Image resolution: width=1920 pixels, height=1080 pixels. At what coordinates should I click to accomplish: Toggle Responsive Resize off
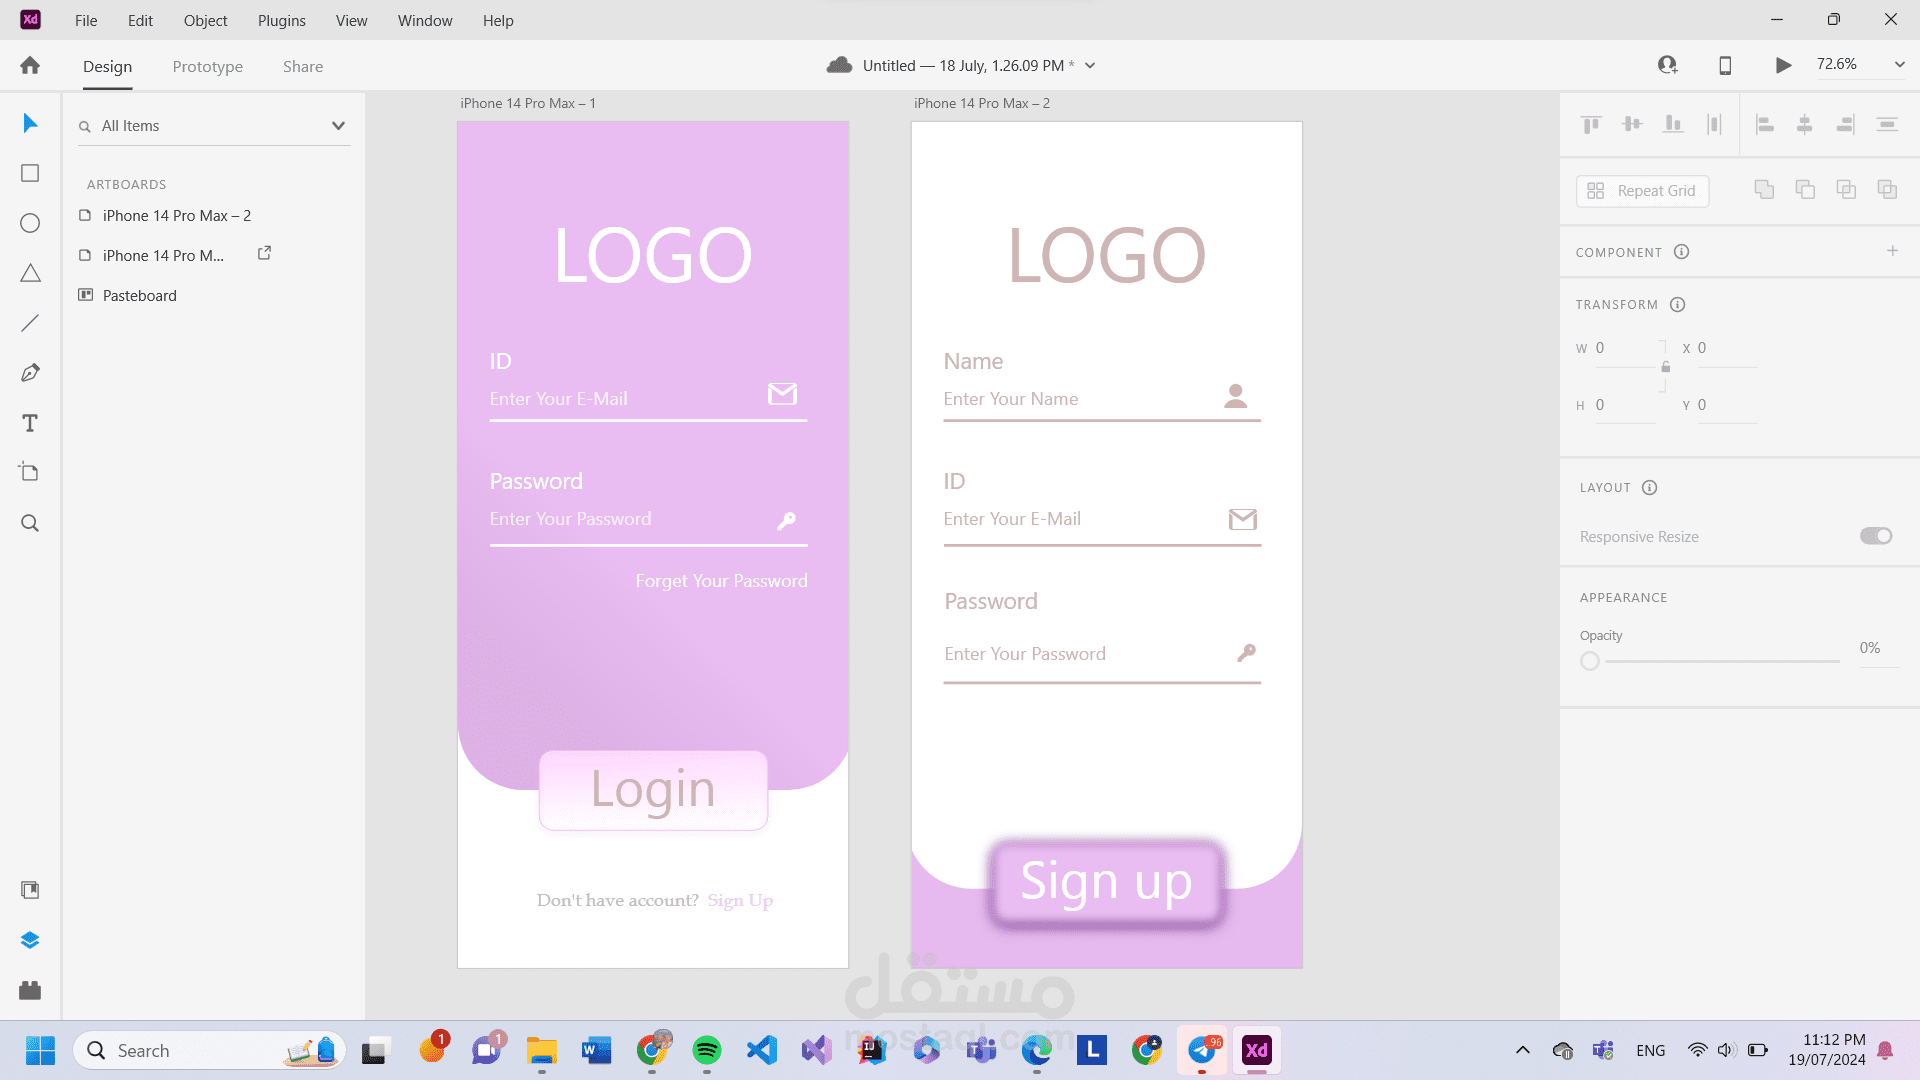coord(1875,536)
